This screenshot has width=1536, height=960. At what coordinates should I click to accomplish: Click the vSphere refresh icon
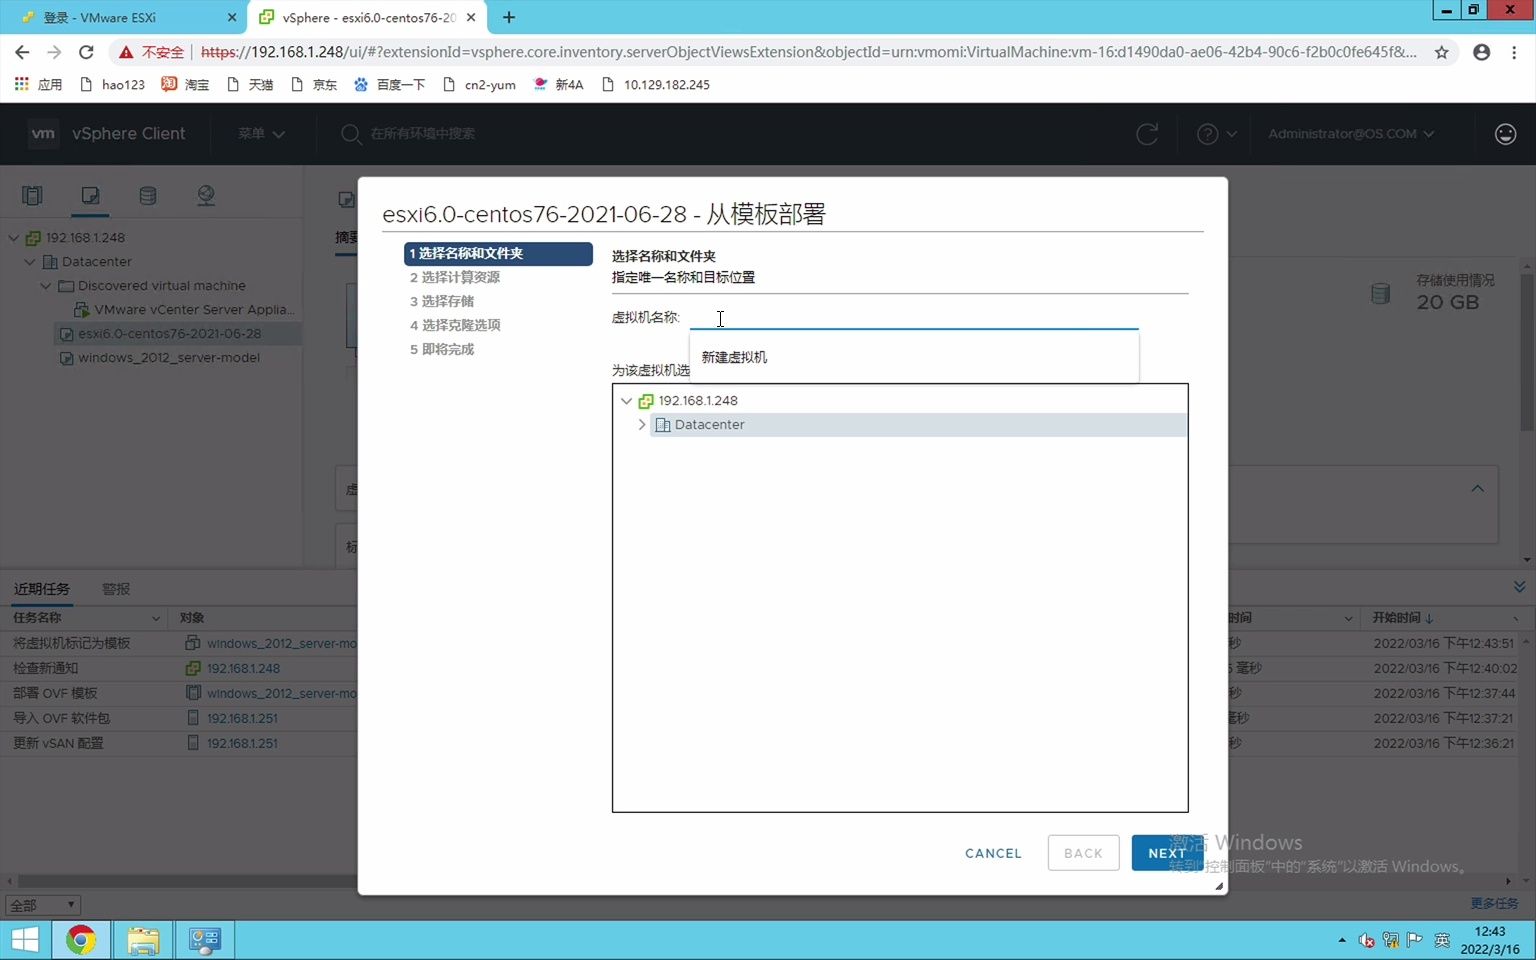pyautogui.click(x=1147, y=134)
